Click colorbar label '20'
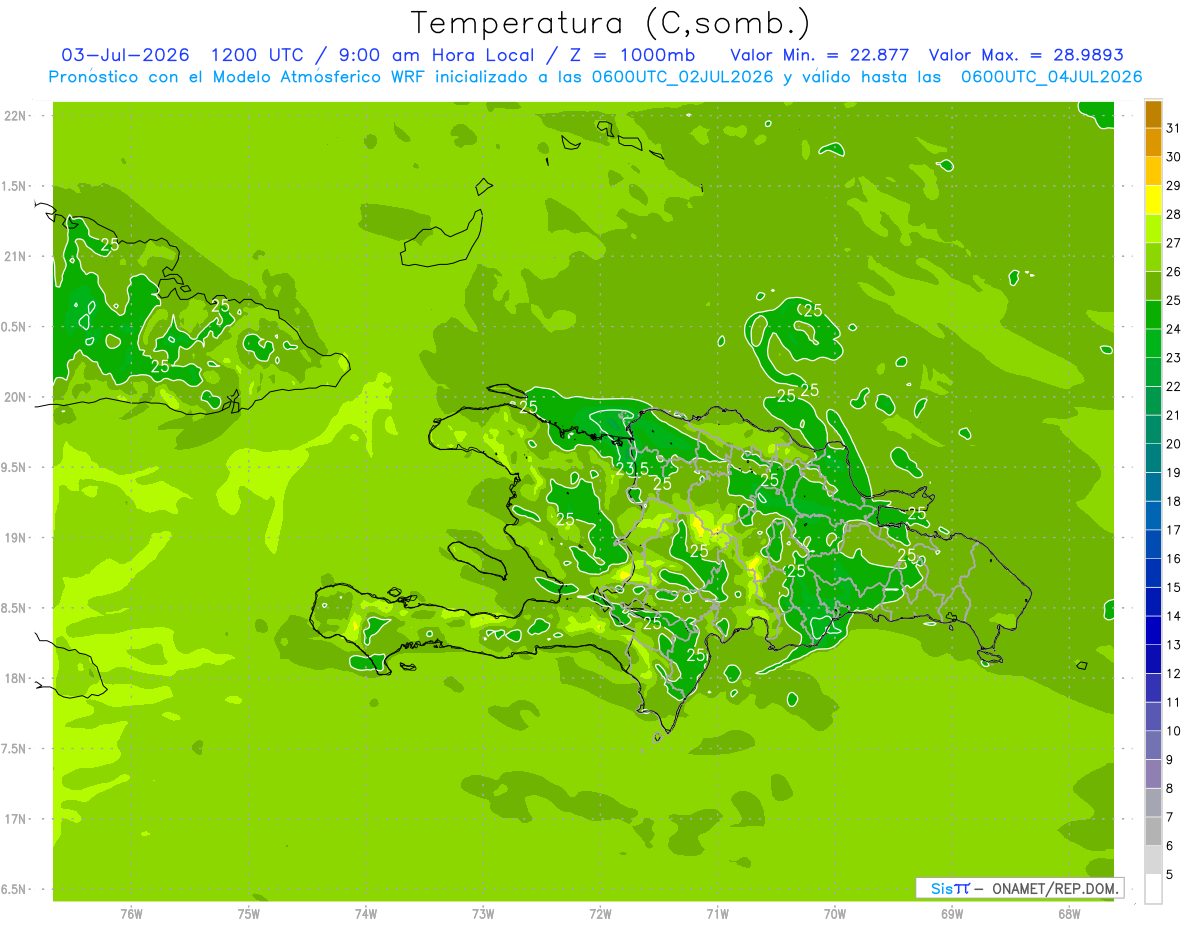 [1174, 444]
